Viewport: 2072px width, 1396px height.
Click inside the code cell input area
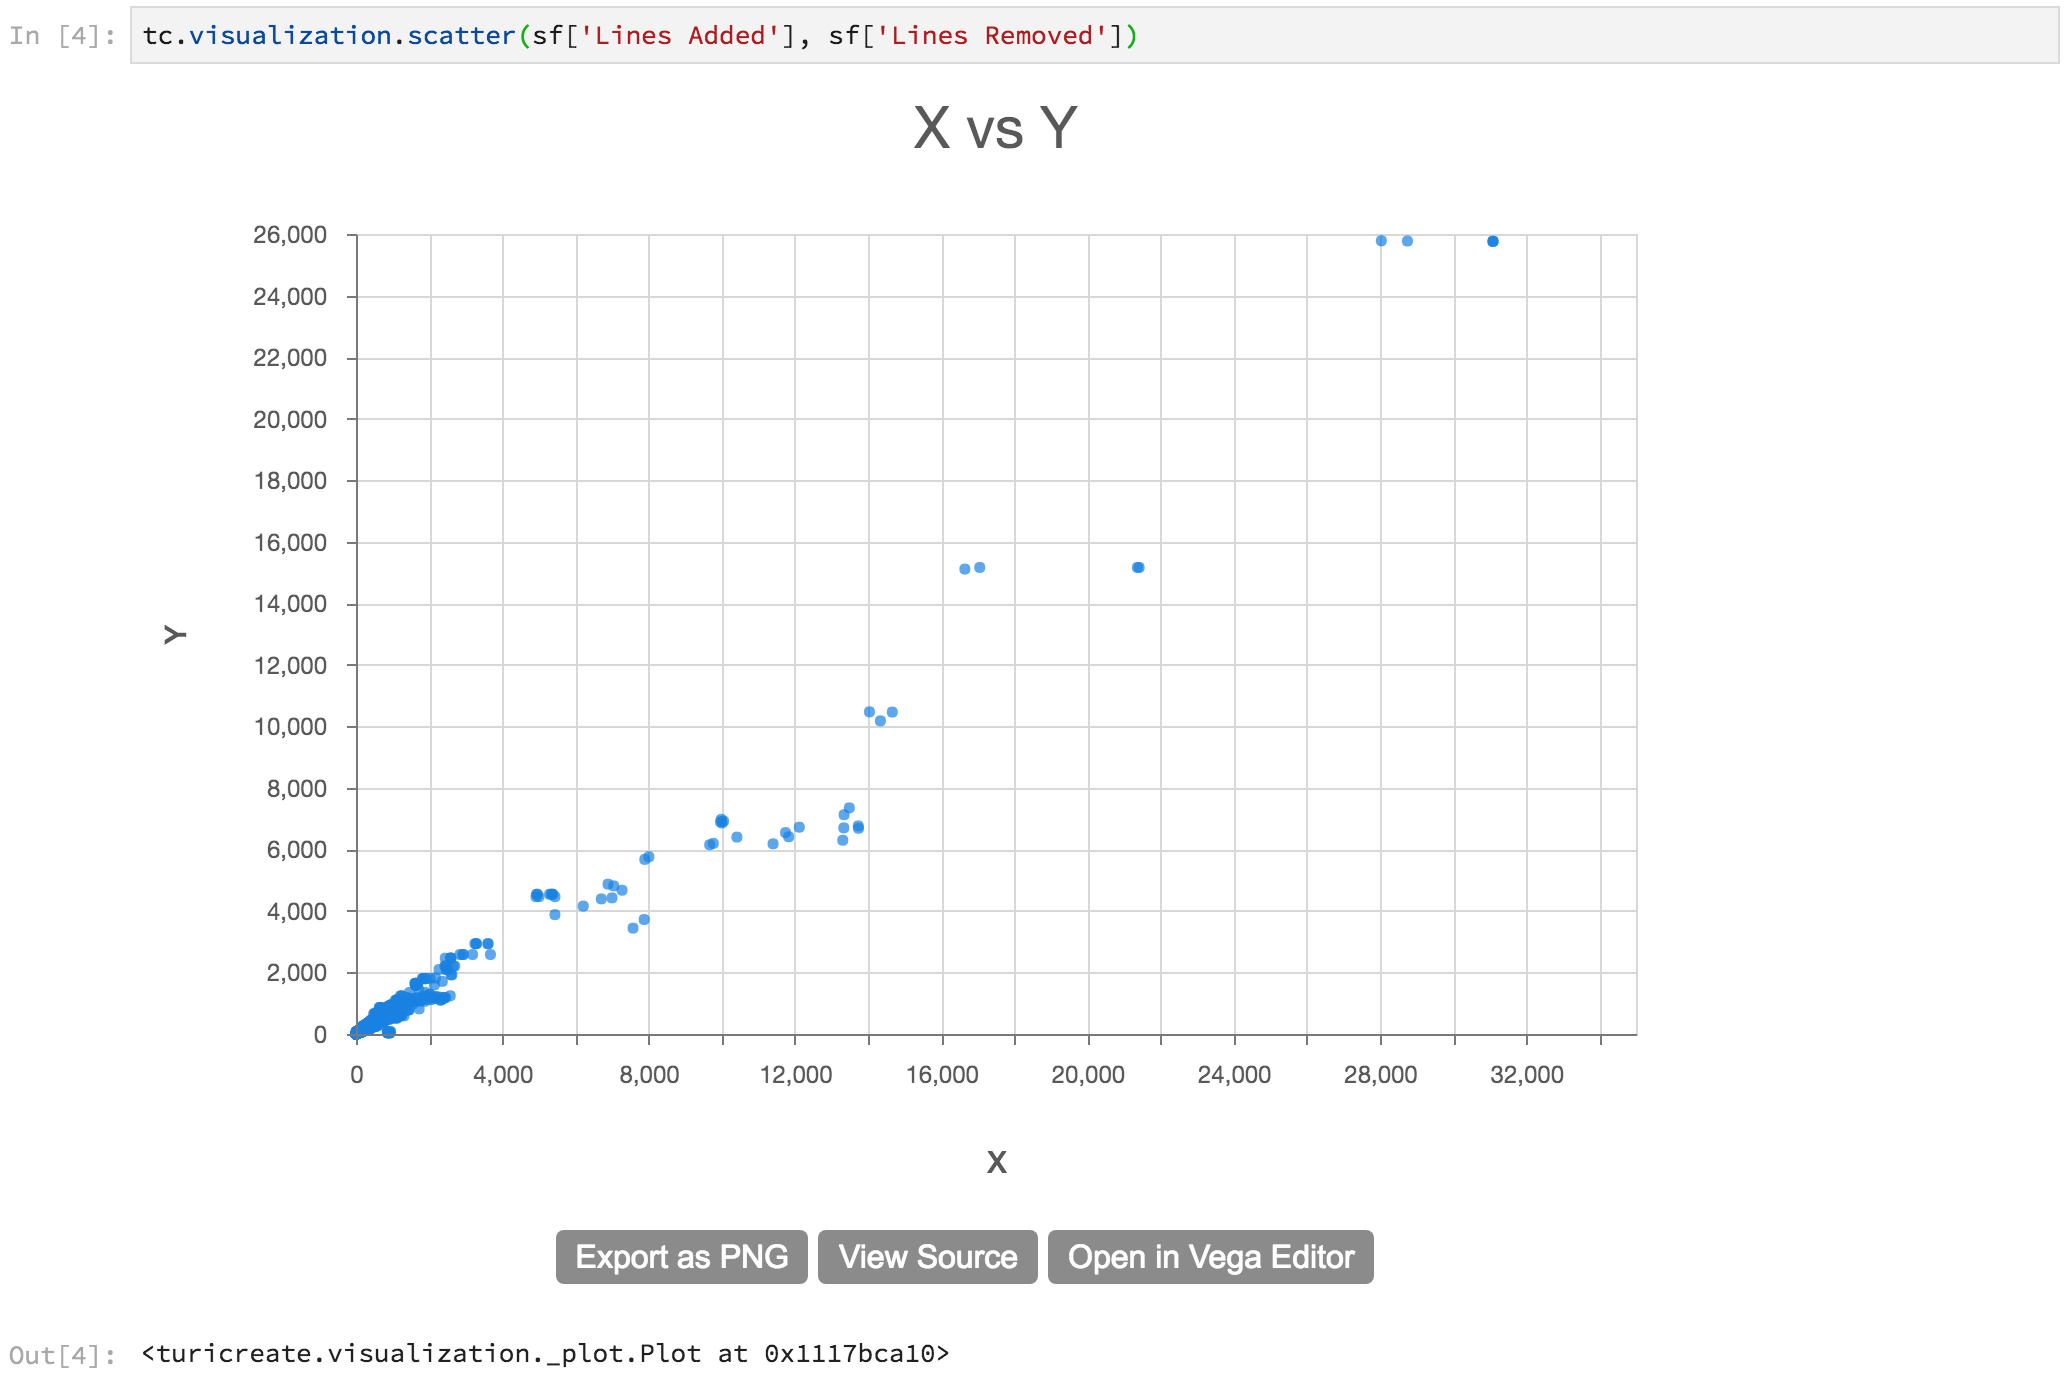1400,36
